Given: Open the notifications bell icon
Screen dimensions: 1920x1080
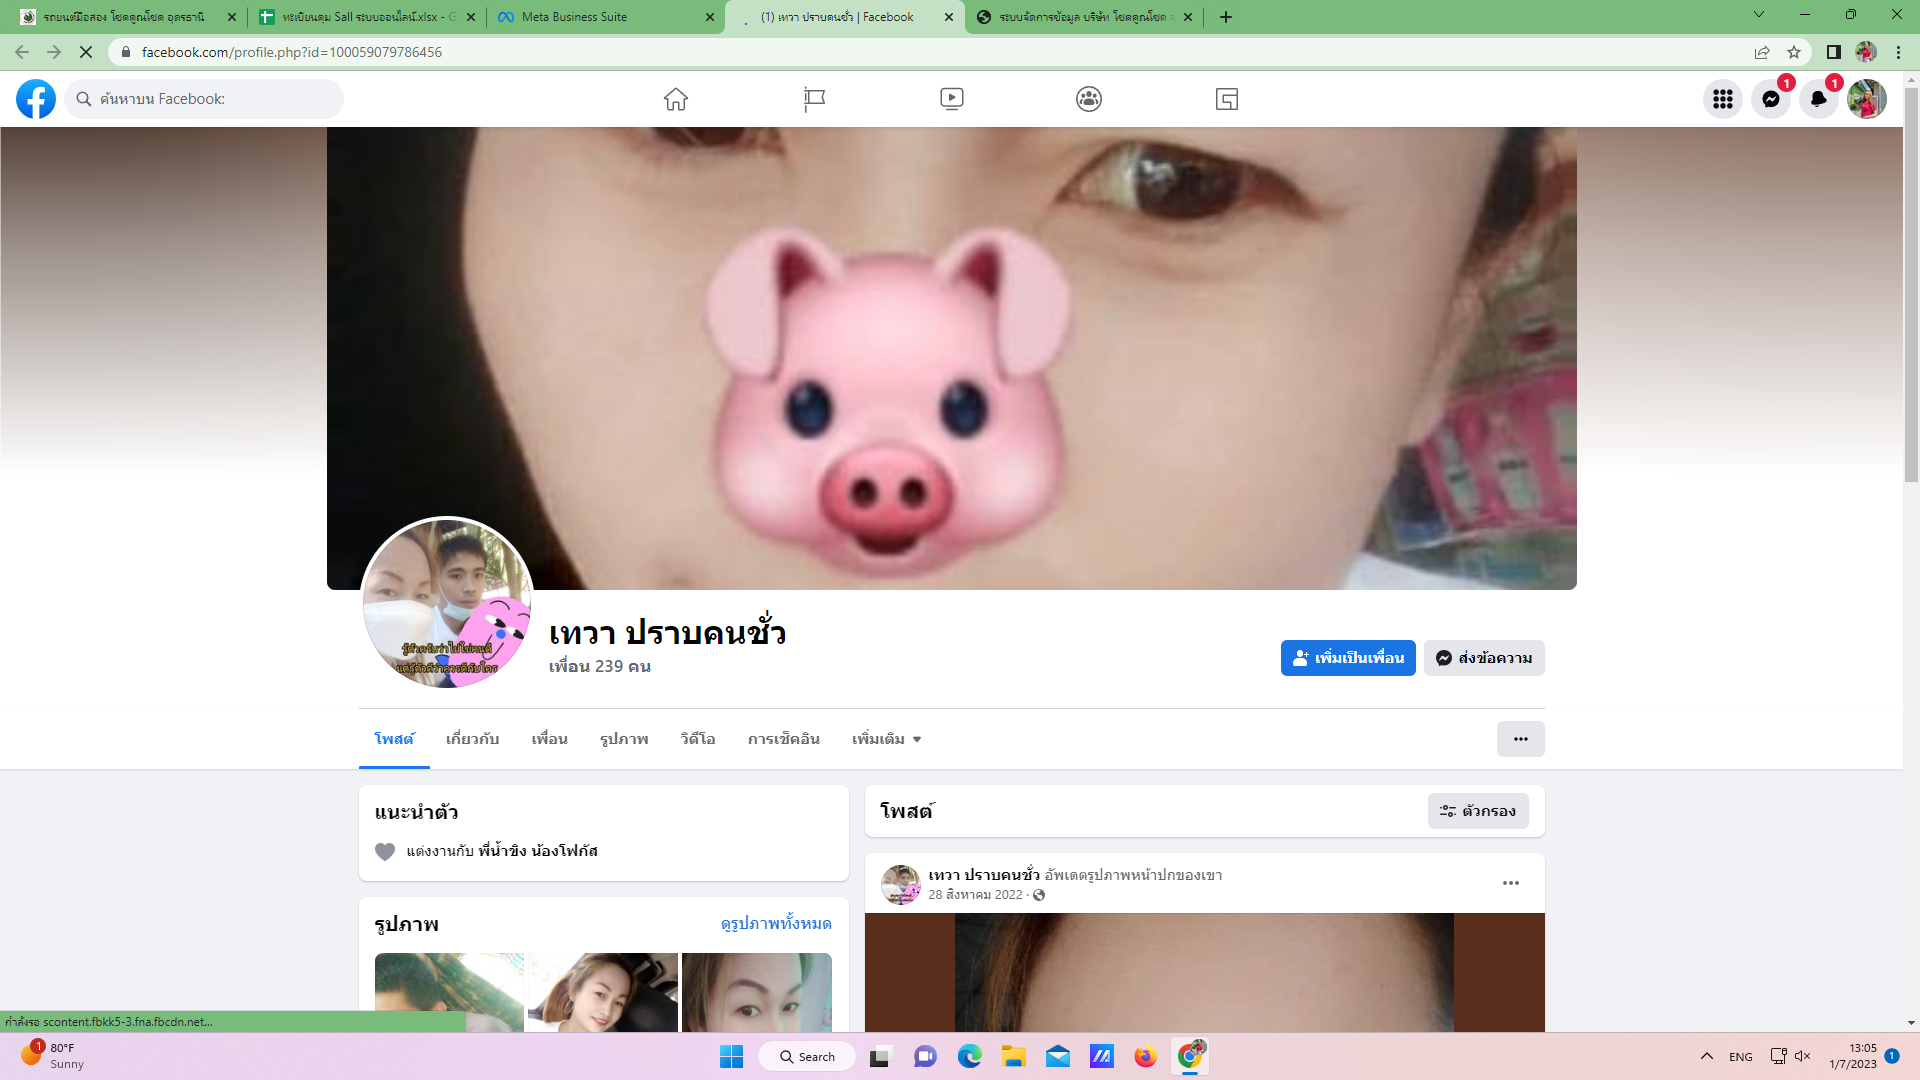Looking at the screenshot, I should pos(1818,99).
